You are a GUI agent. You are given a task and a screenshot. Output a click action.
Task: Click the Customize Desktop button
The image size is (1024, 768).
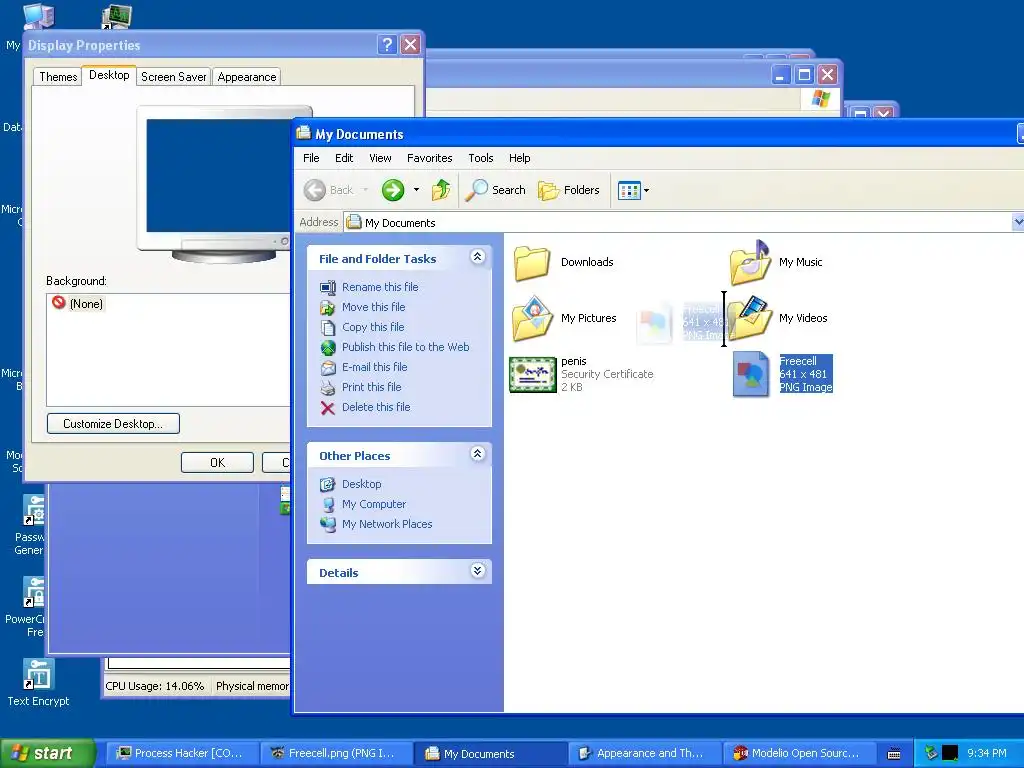click(x=113, y=423)
